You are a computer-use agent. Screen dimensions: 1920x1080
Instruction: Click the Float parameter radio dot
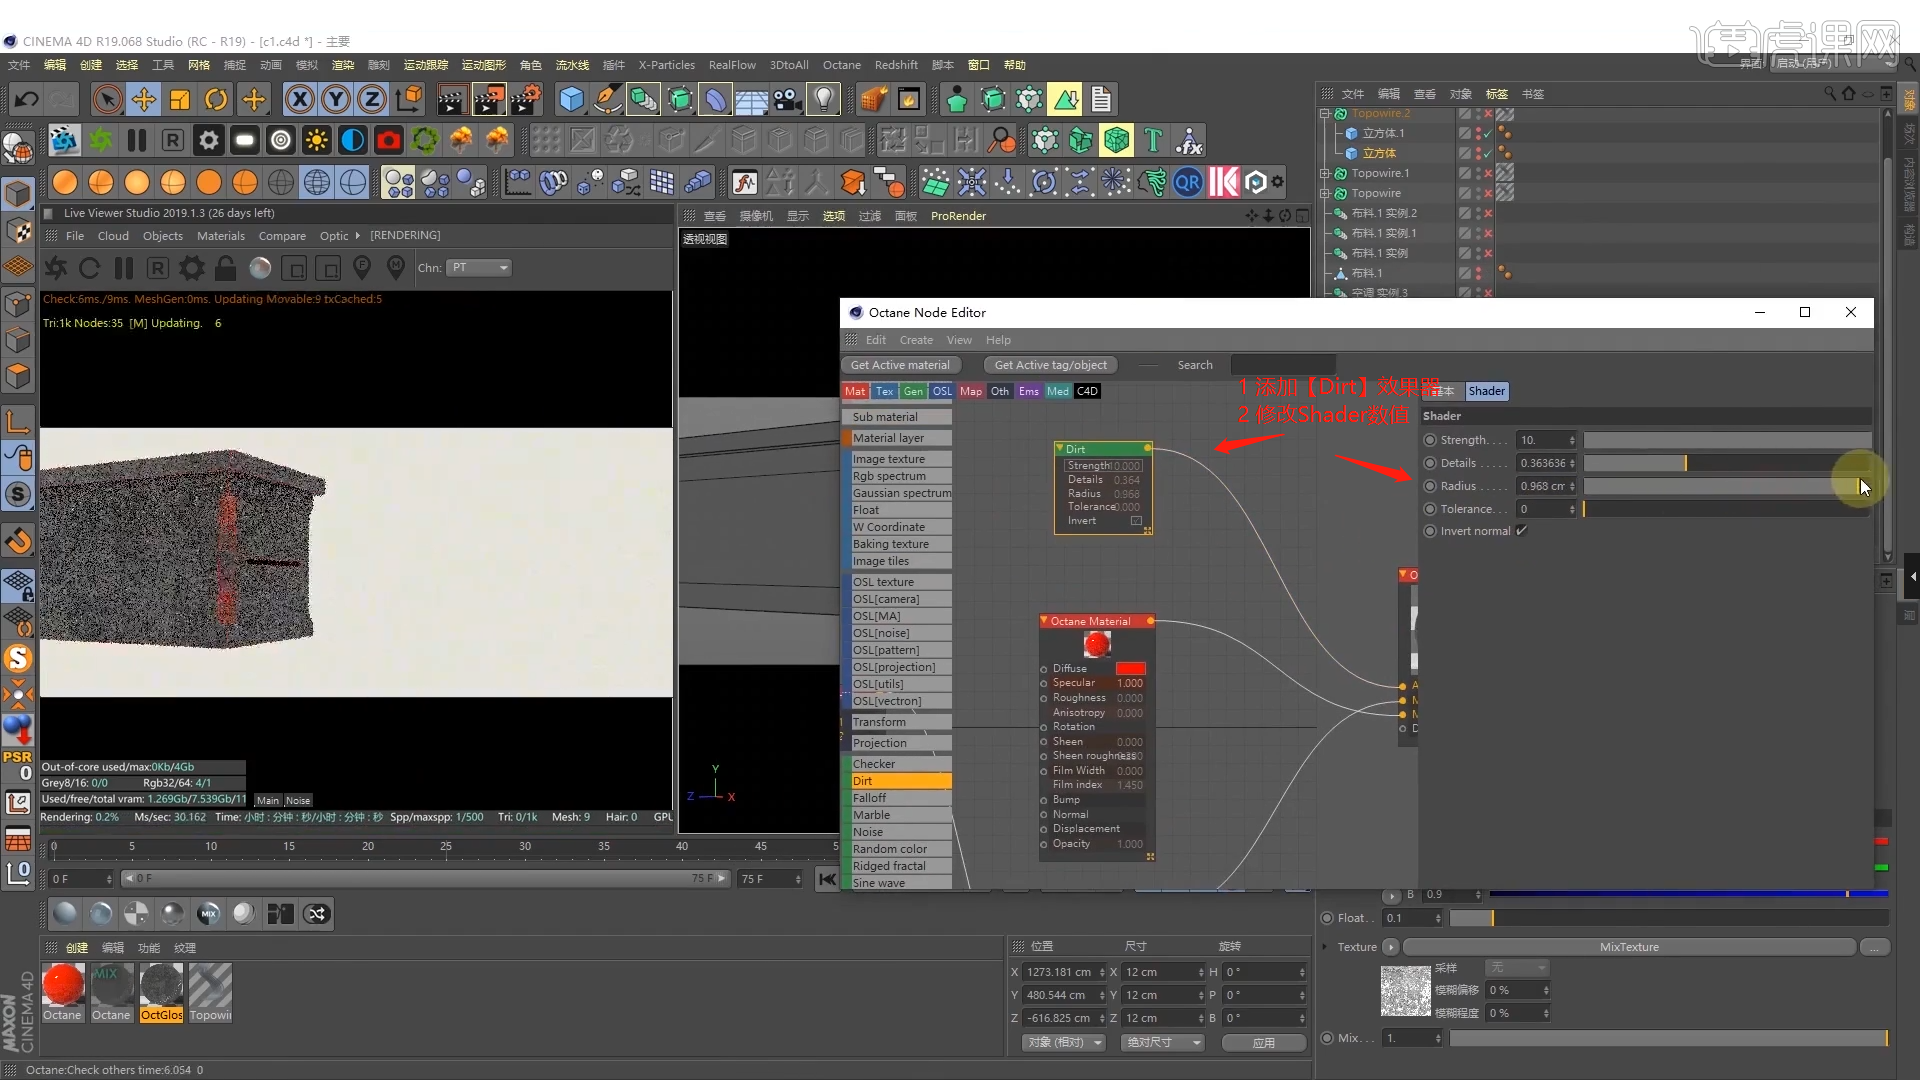[1327, 918]
